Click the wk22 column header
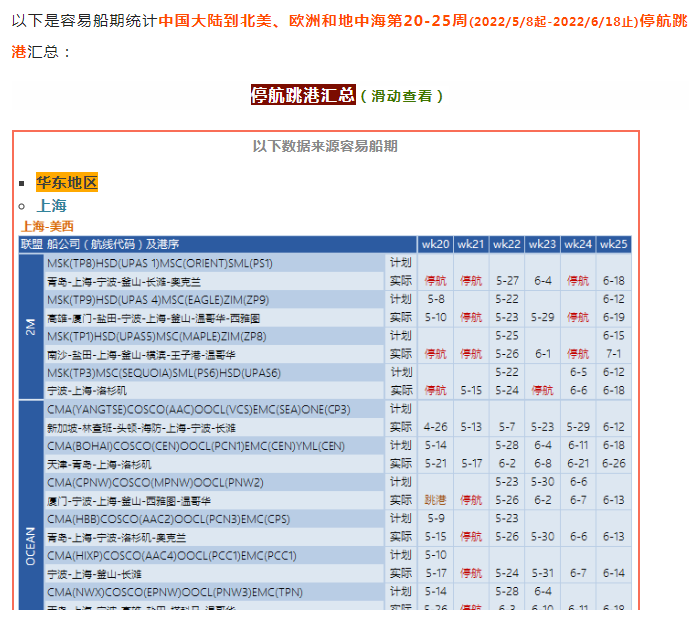 click(x=507, y=244)
